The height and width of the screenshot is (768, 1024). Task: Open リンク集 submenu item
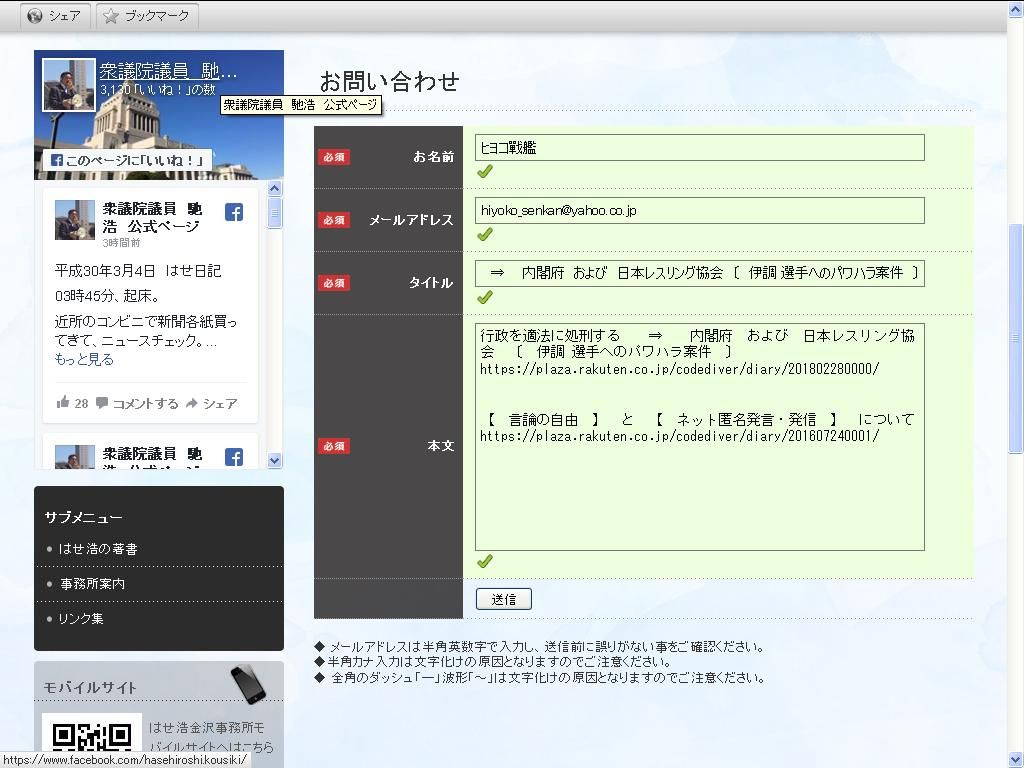[x=81, y=619]
